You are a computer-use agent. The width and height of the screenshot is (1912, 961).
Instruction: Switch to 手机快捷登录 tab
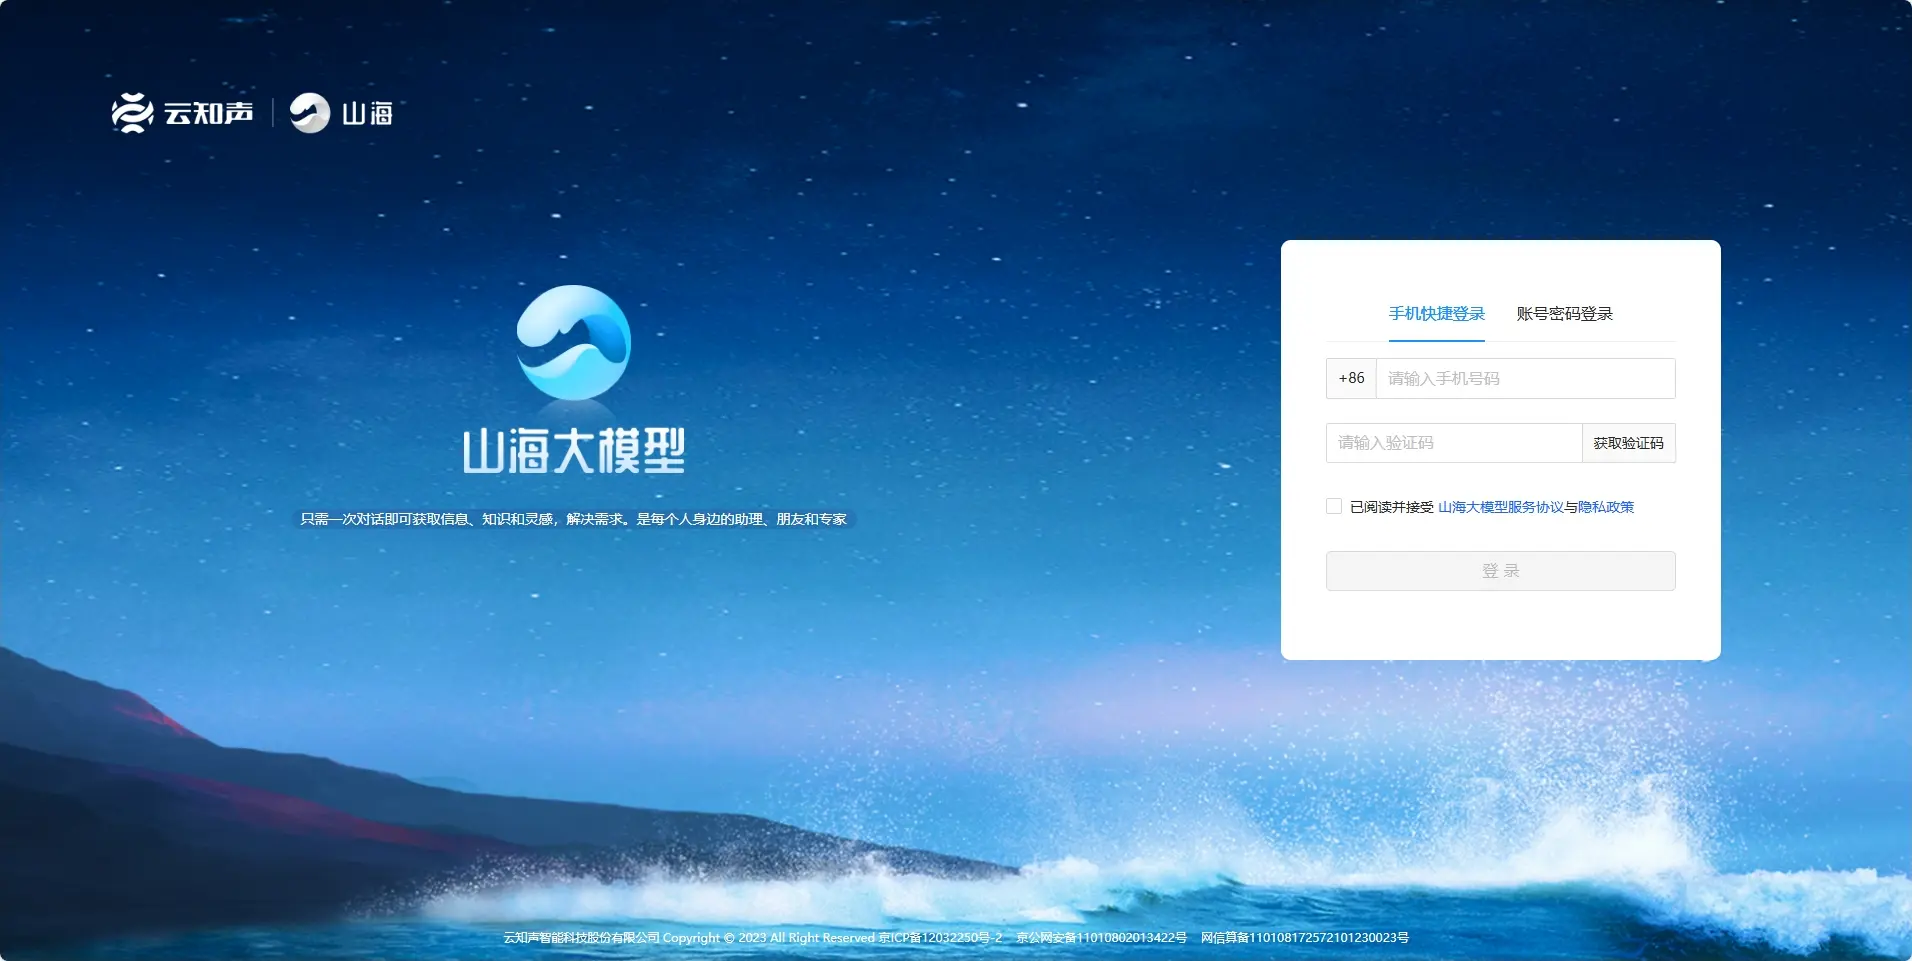coord(1436,314)
